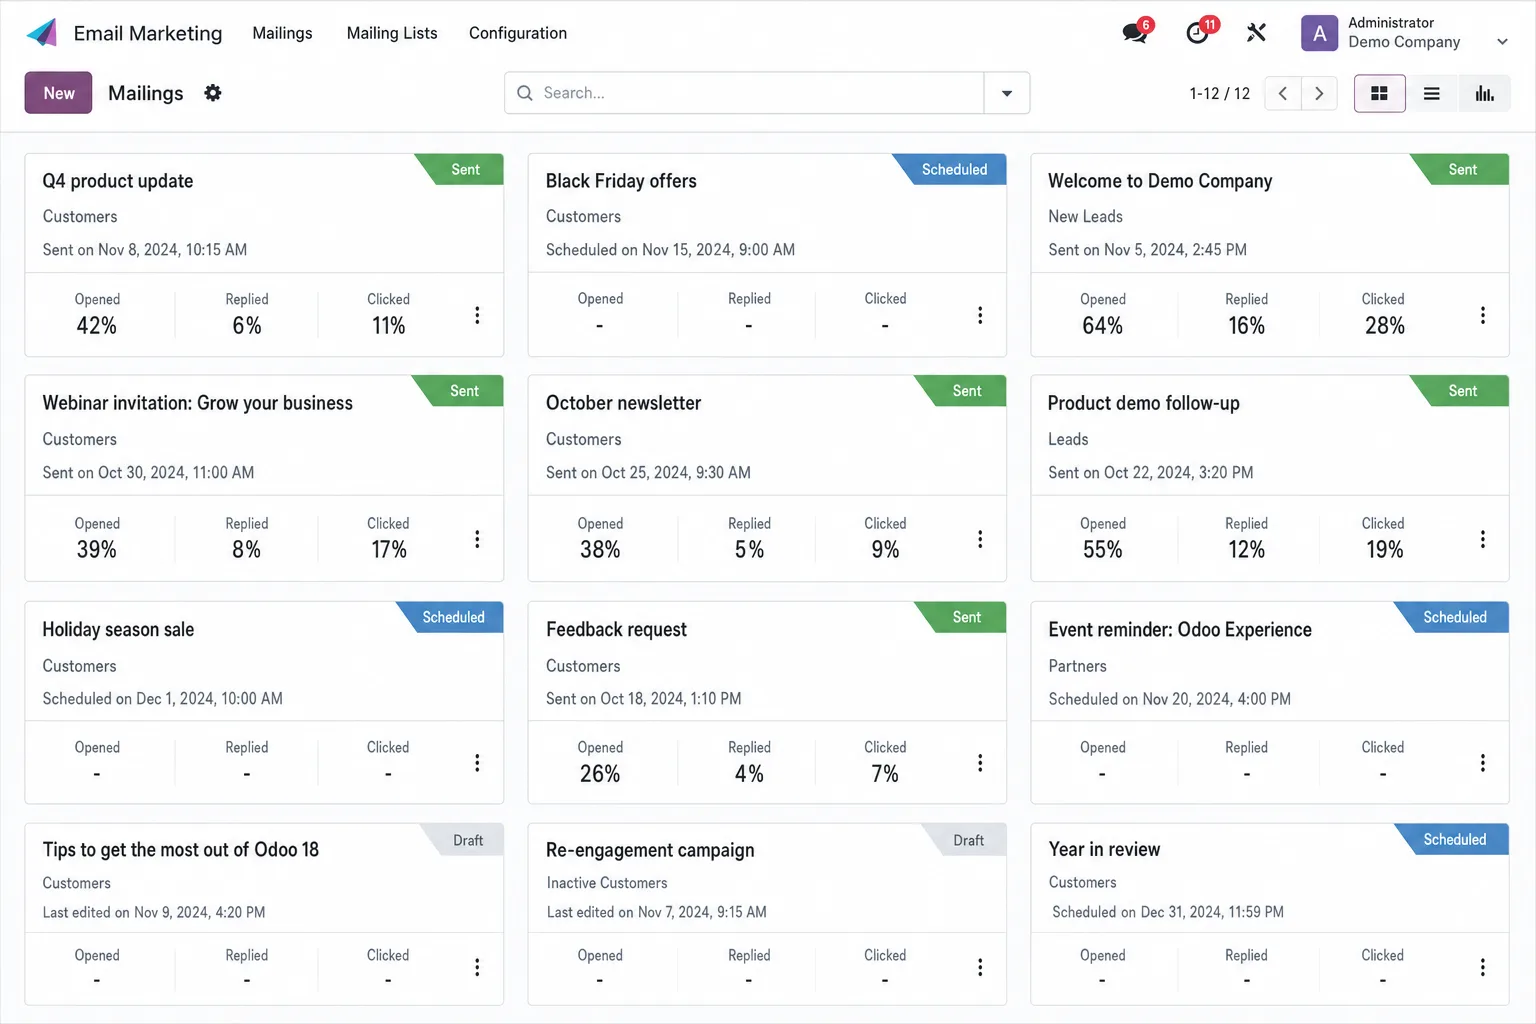This screenshot has width=1536, height=1024.
Task: Open the Mailing Lists menu
Action: [392, 33]
